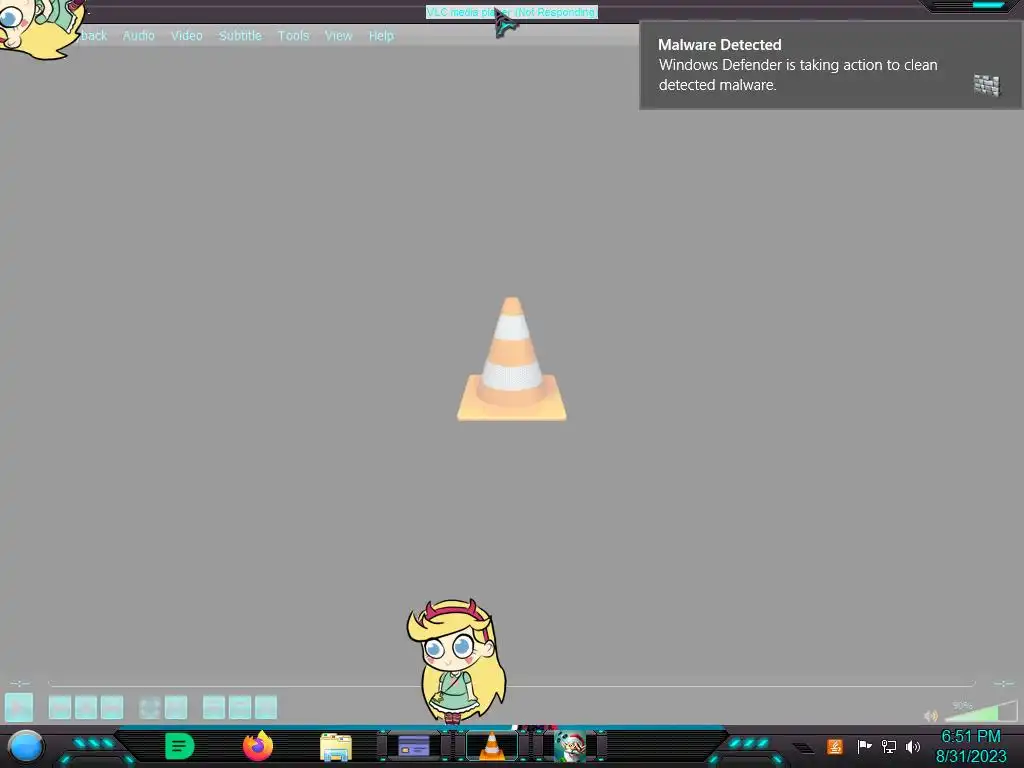Click the Java tray icon
The image size is (1024, 768).
[835, 746]
